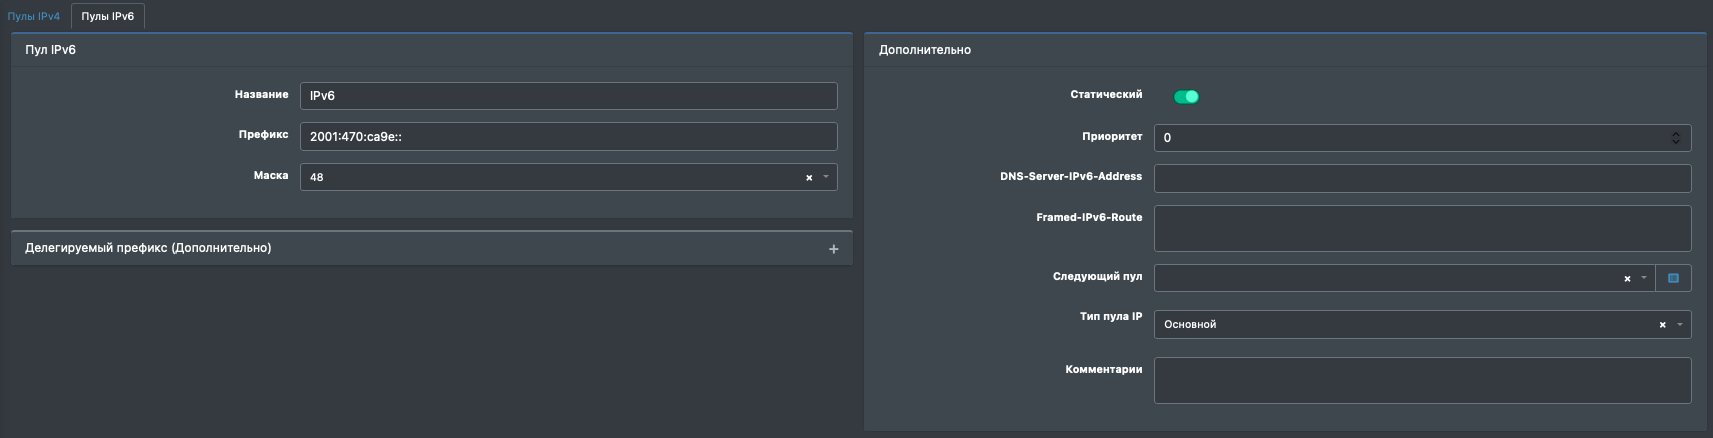Open the Маска dropdown arrow
Screen dimensions: 1713x438
pyautogui.click(x=826, y=177)
